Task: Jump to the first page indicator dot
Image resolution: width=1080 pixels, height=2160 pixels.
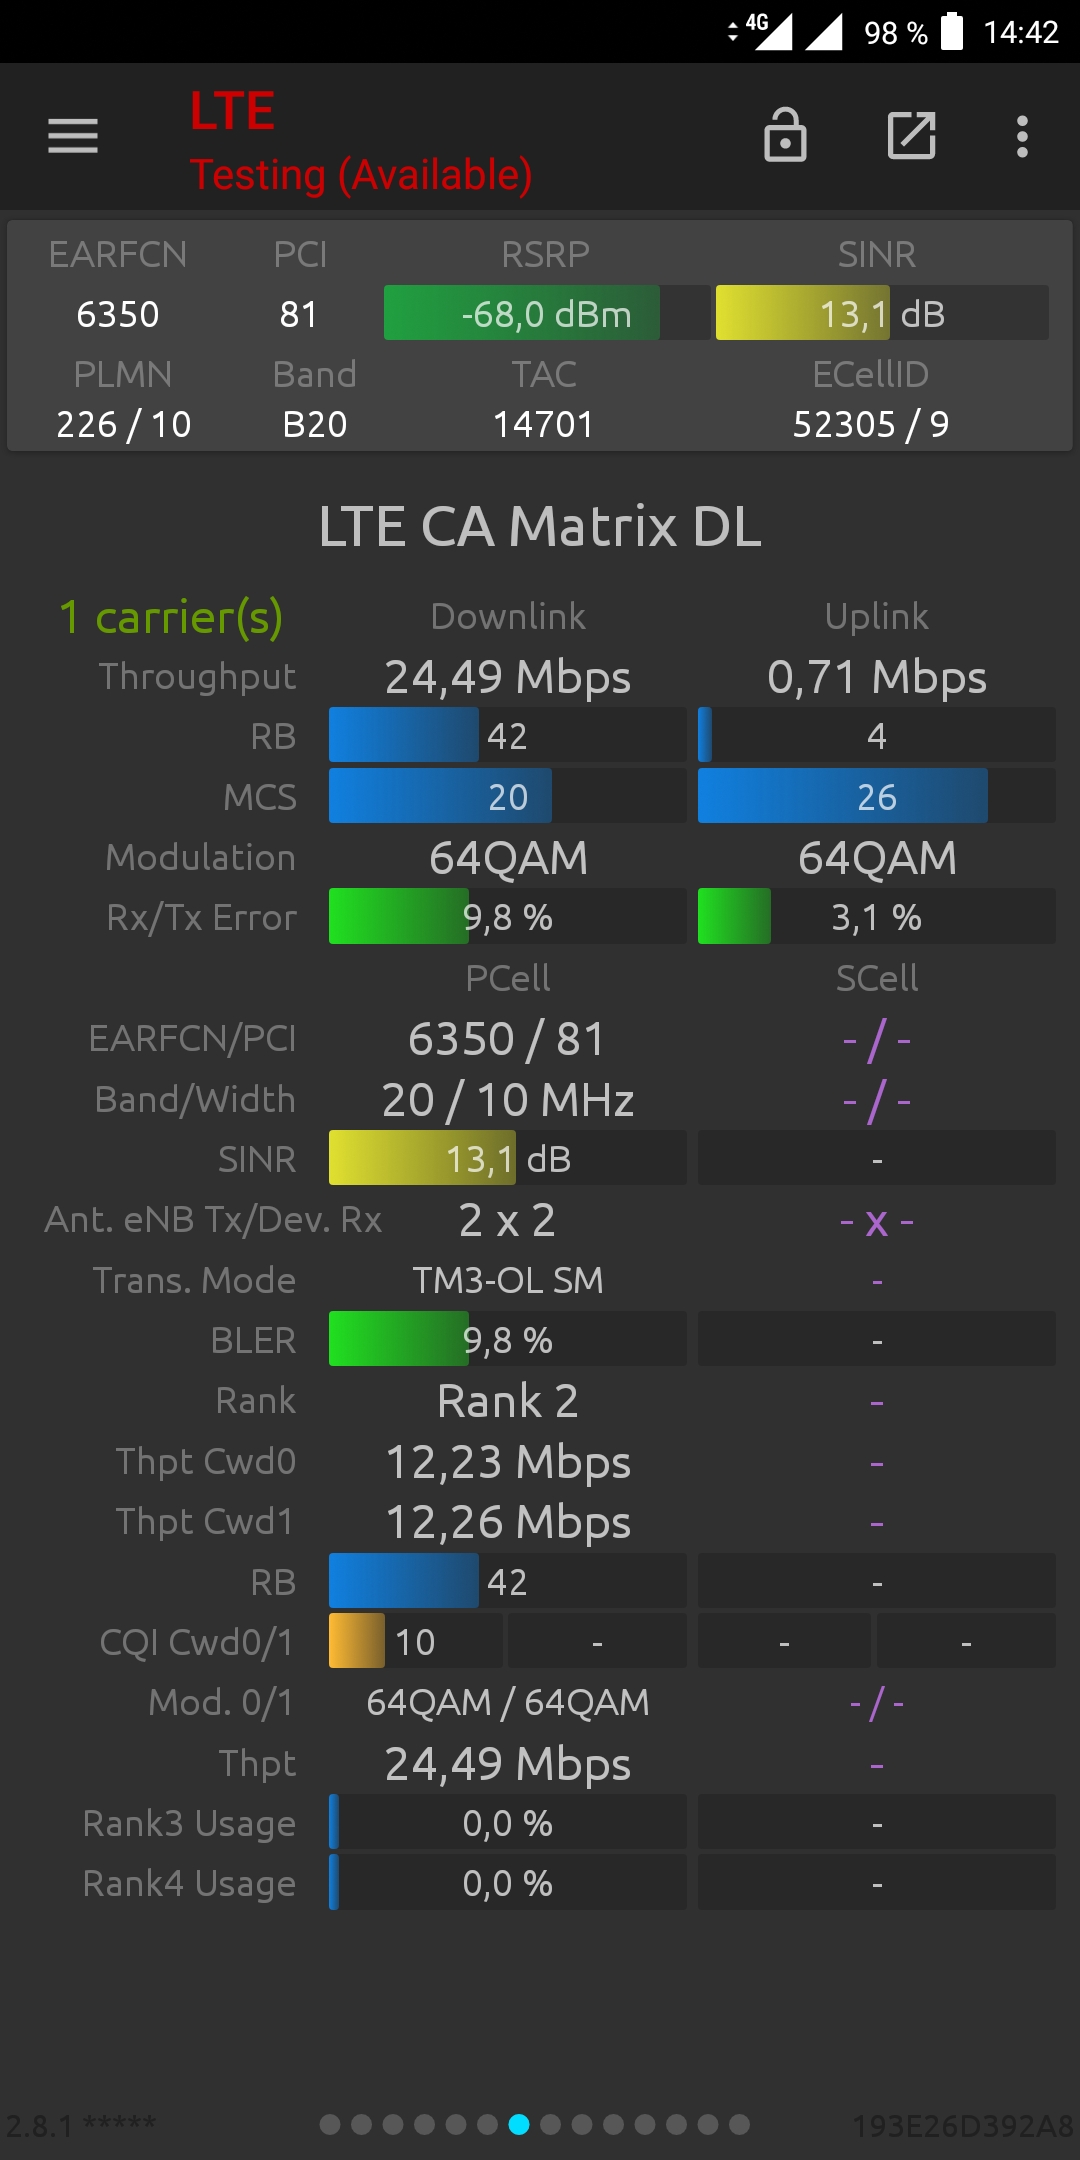Action: point(330,2124)
